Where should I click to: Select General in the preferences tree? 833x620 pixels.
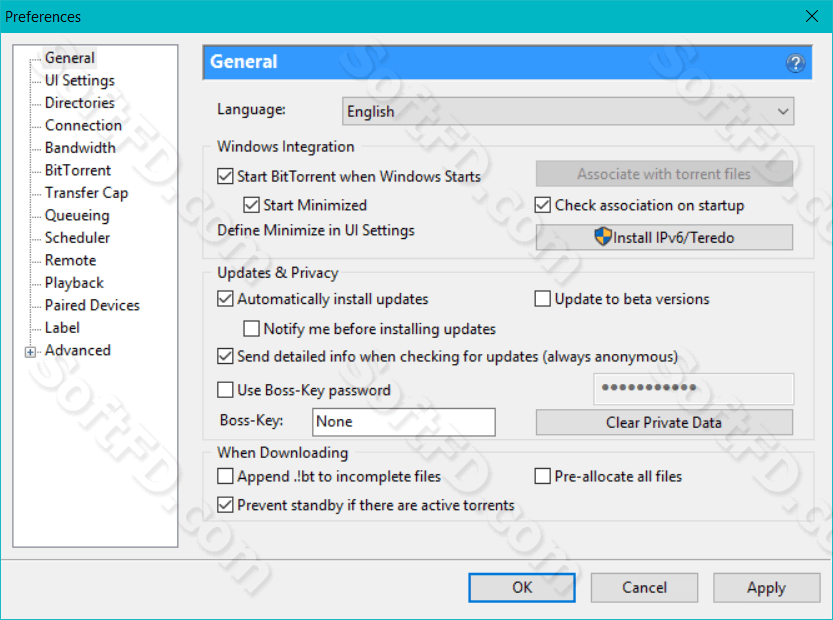(x=70, y=57)
